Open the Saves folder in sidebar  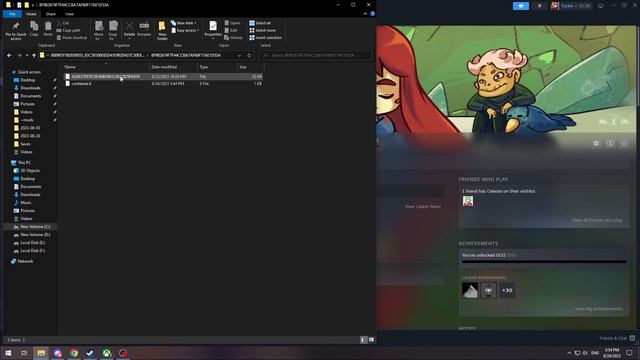coord(25,144)
